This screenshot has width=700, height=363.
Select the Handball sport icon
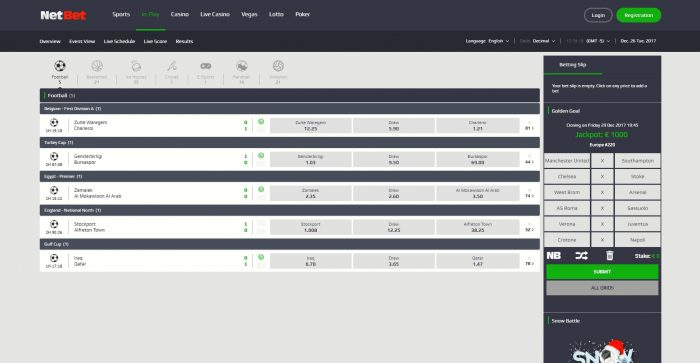pos(242,66)
